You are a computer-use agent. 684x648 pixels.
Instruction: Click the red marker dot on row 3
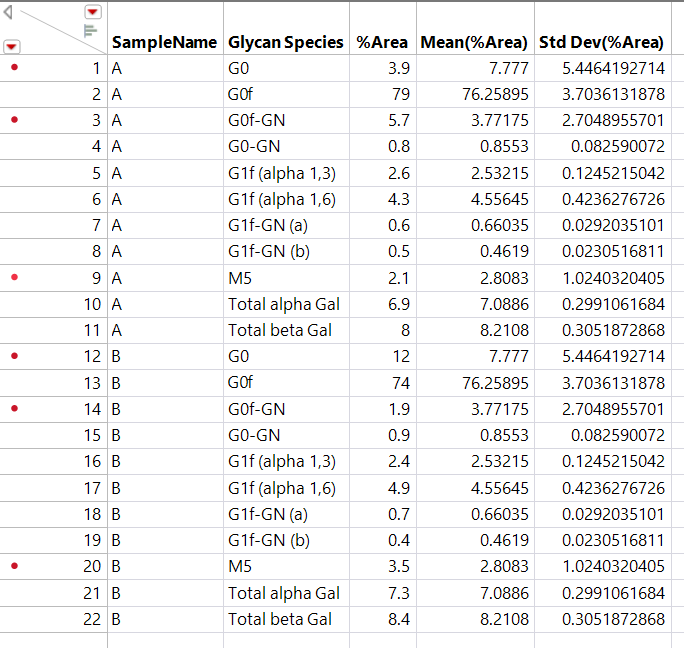click(13, 120)
